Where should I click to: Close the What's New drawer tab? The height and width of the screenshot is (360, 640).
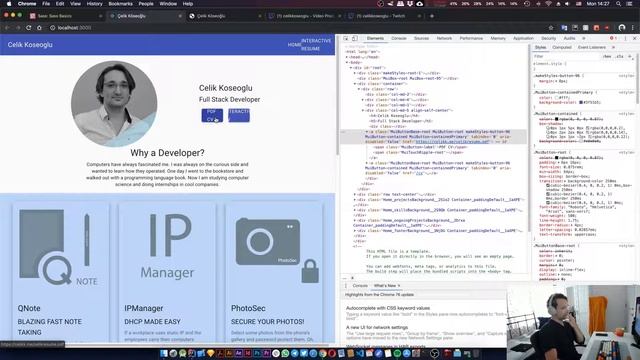(x=399, y=286)
